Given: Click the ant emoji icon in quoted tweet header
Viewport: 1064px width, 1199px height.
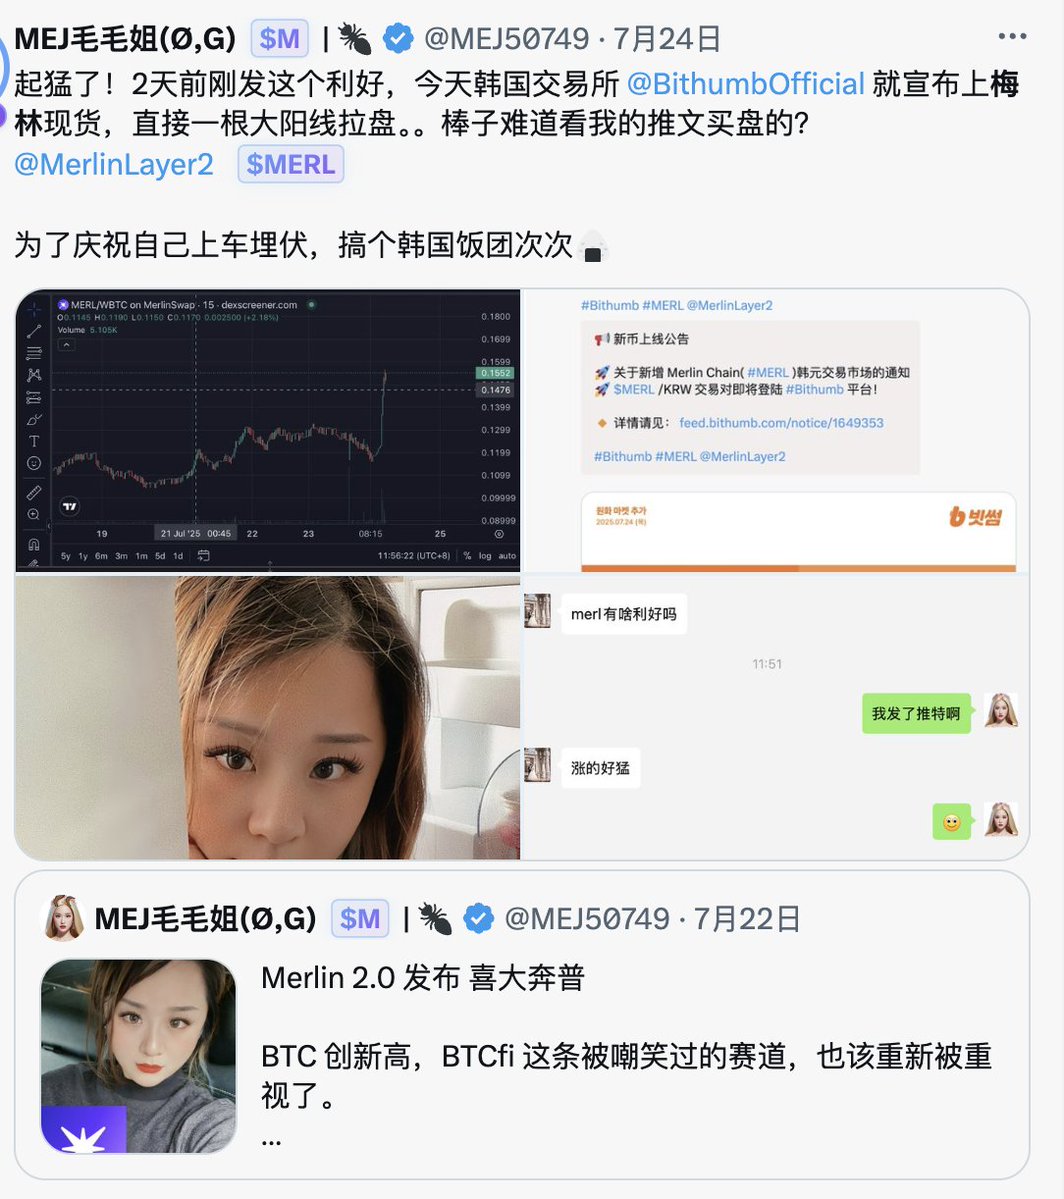Looking at the screenshot, I should coord(436,918).
